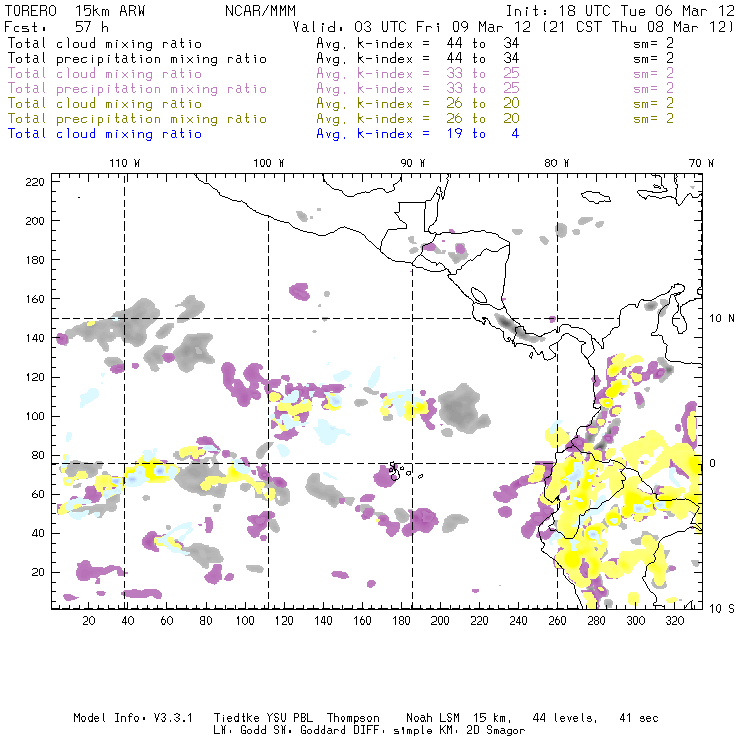Click the olive 'Total precipitation mixing ratio' legend label
Image resolution: width=740 pixels, height=740 pixels.
137,119
